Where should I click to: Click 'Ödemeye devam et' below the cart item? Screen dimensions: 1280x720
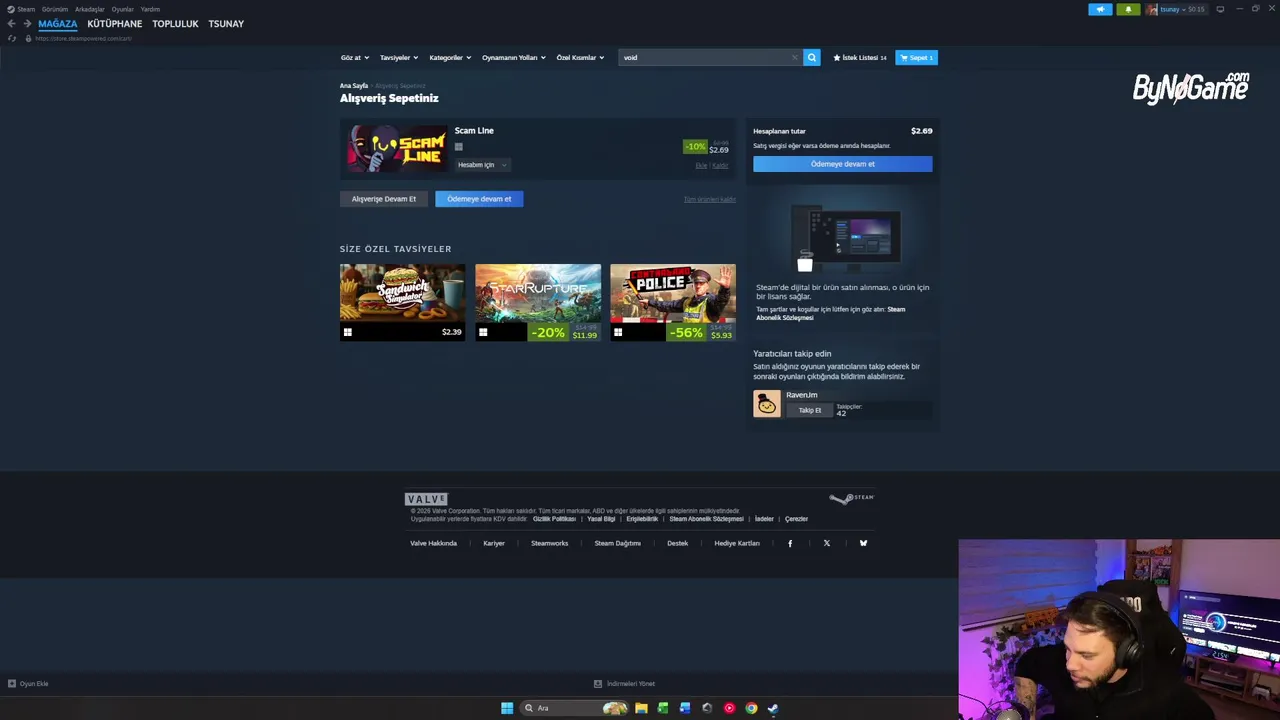click(x=479, y=199)
